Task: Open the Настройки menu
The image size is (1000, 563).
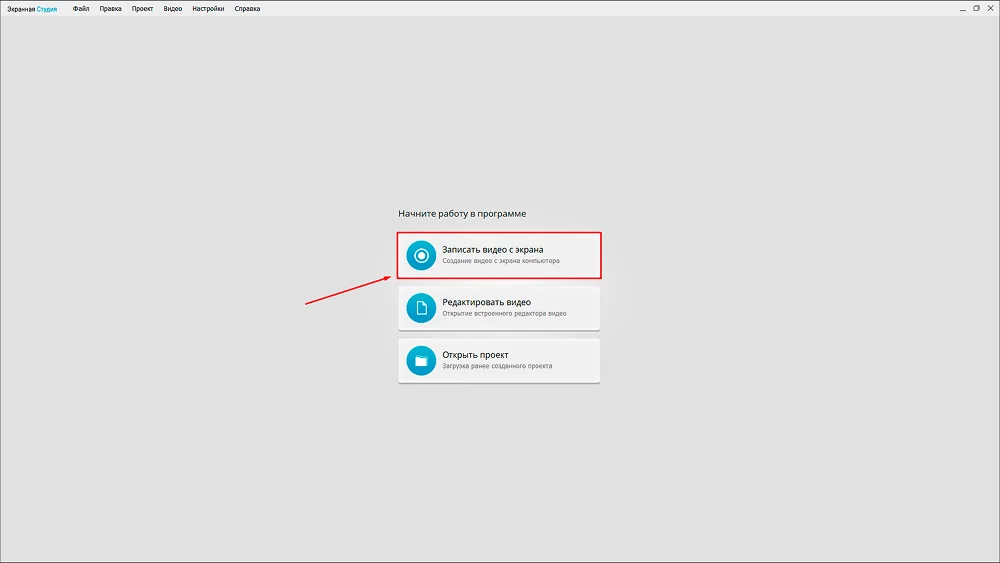Action: pos(208,9)
